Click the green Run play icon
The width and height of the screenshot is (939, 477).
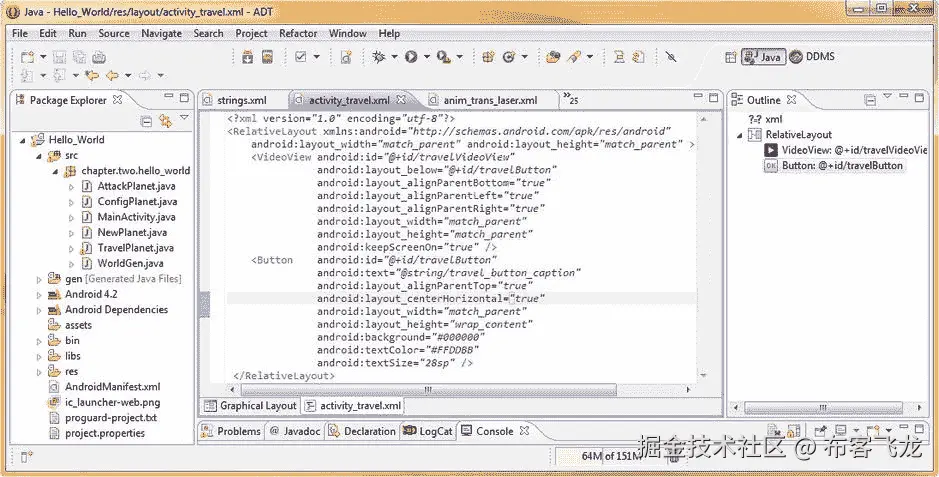pyautogui.click(x=411, y=57)
